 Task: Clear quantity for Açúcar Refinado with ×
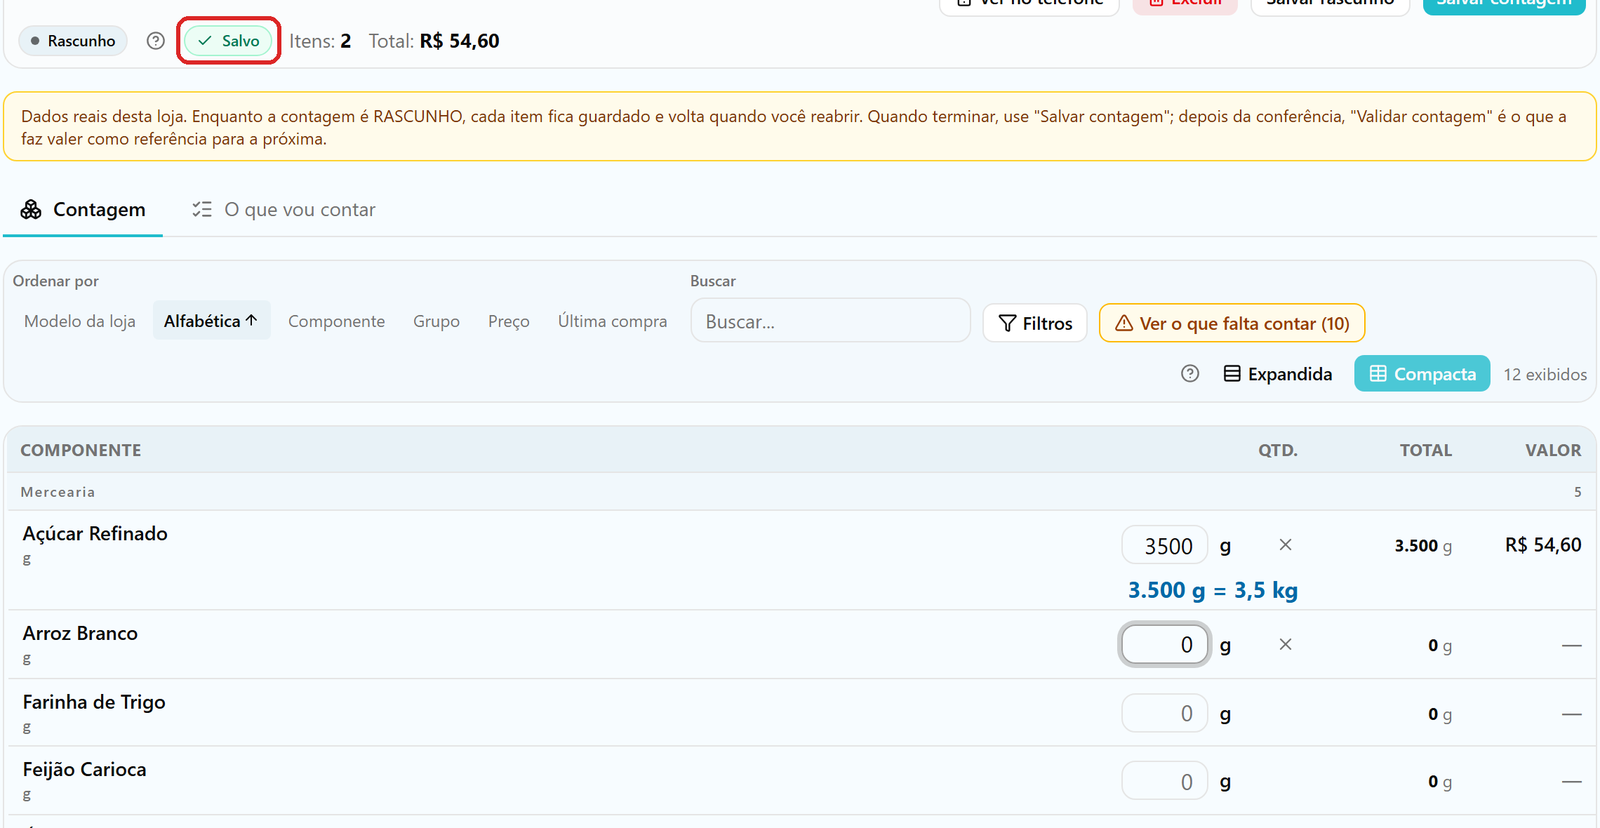coord(1285,545)
